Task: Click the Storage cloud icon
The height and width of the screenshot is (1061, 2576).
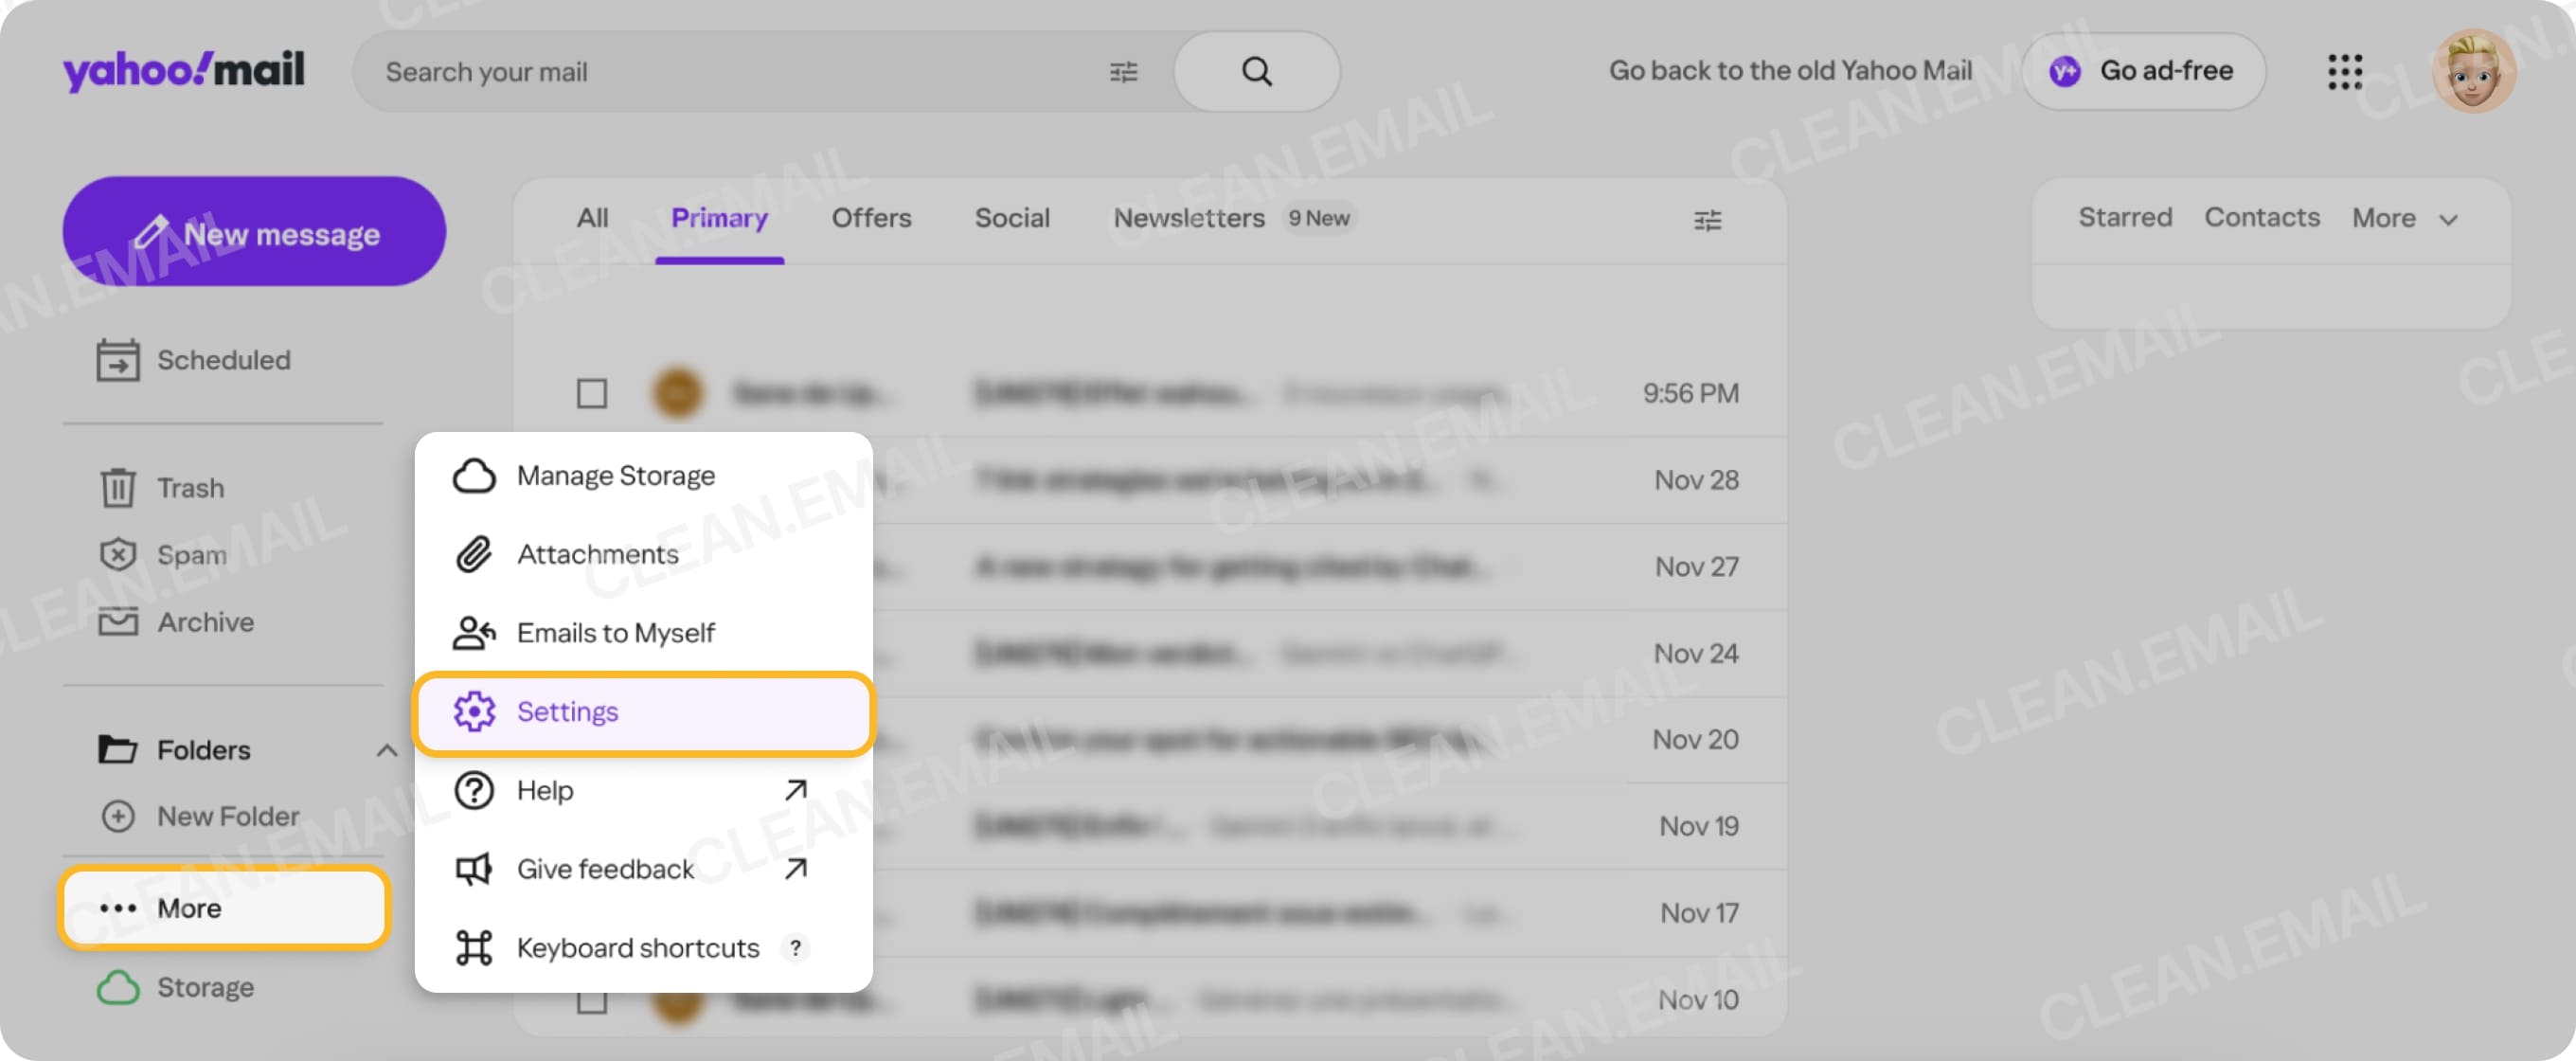Action: click(x=118, y=987)
